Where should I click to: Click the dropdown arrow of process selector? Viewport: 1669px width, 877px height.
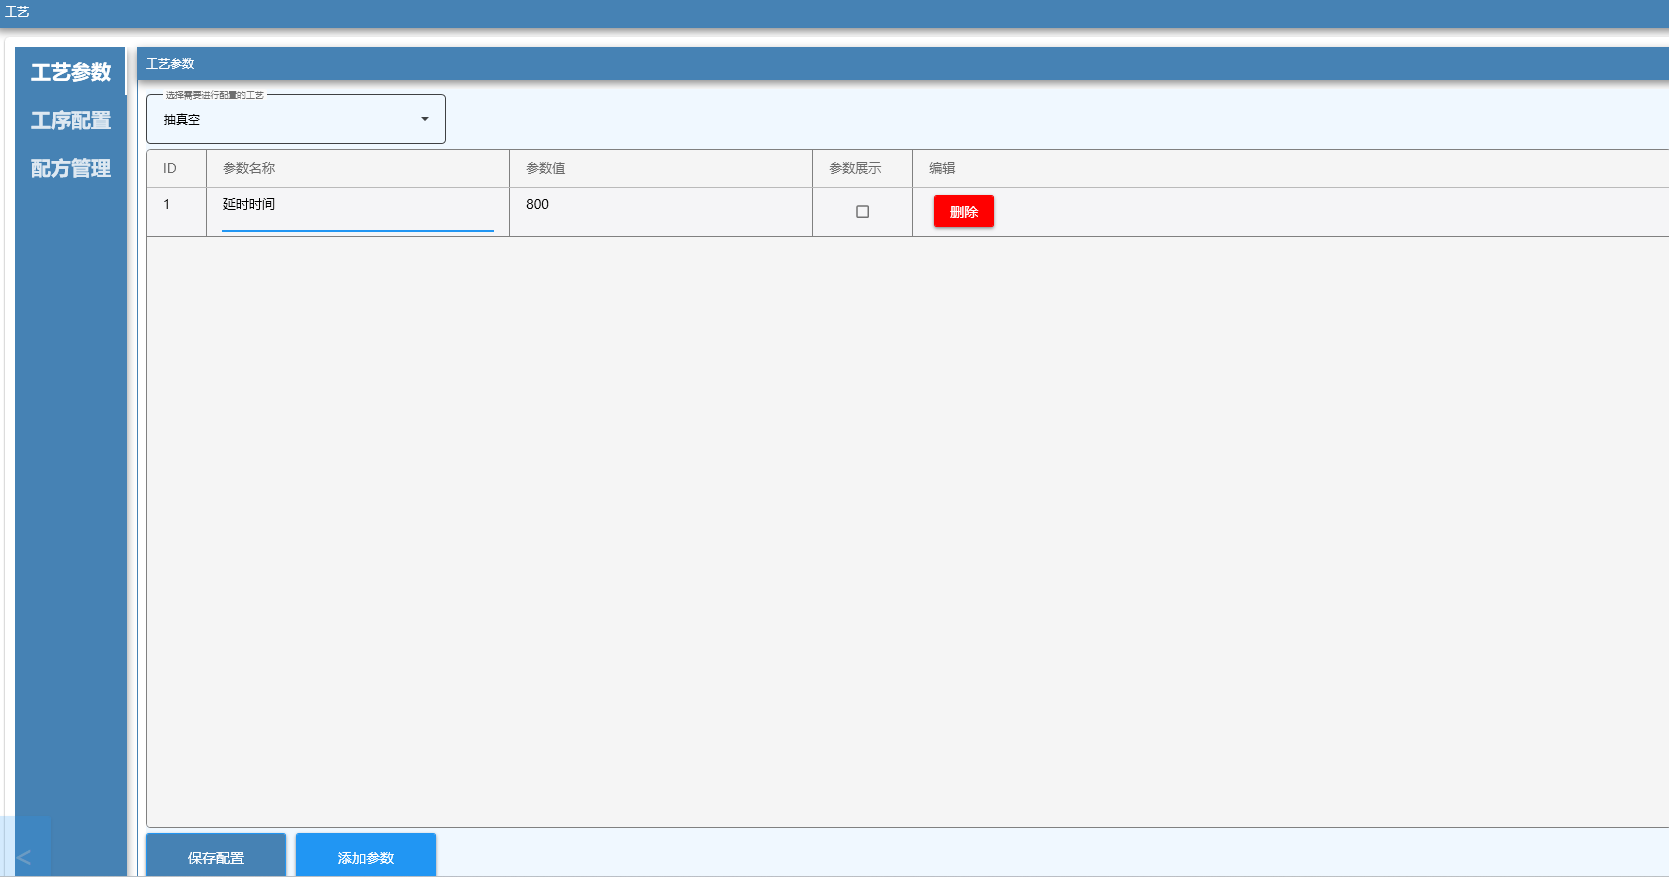point(425,119)
